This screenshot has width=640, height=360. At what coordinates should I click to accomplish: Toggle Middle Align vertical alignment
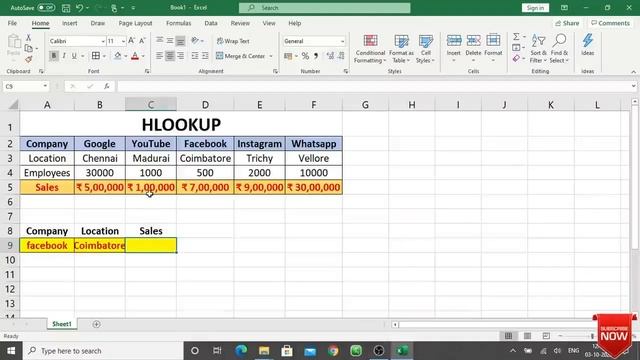pyautogui.click(x=170, y=40)
